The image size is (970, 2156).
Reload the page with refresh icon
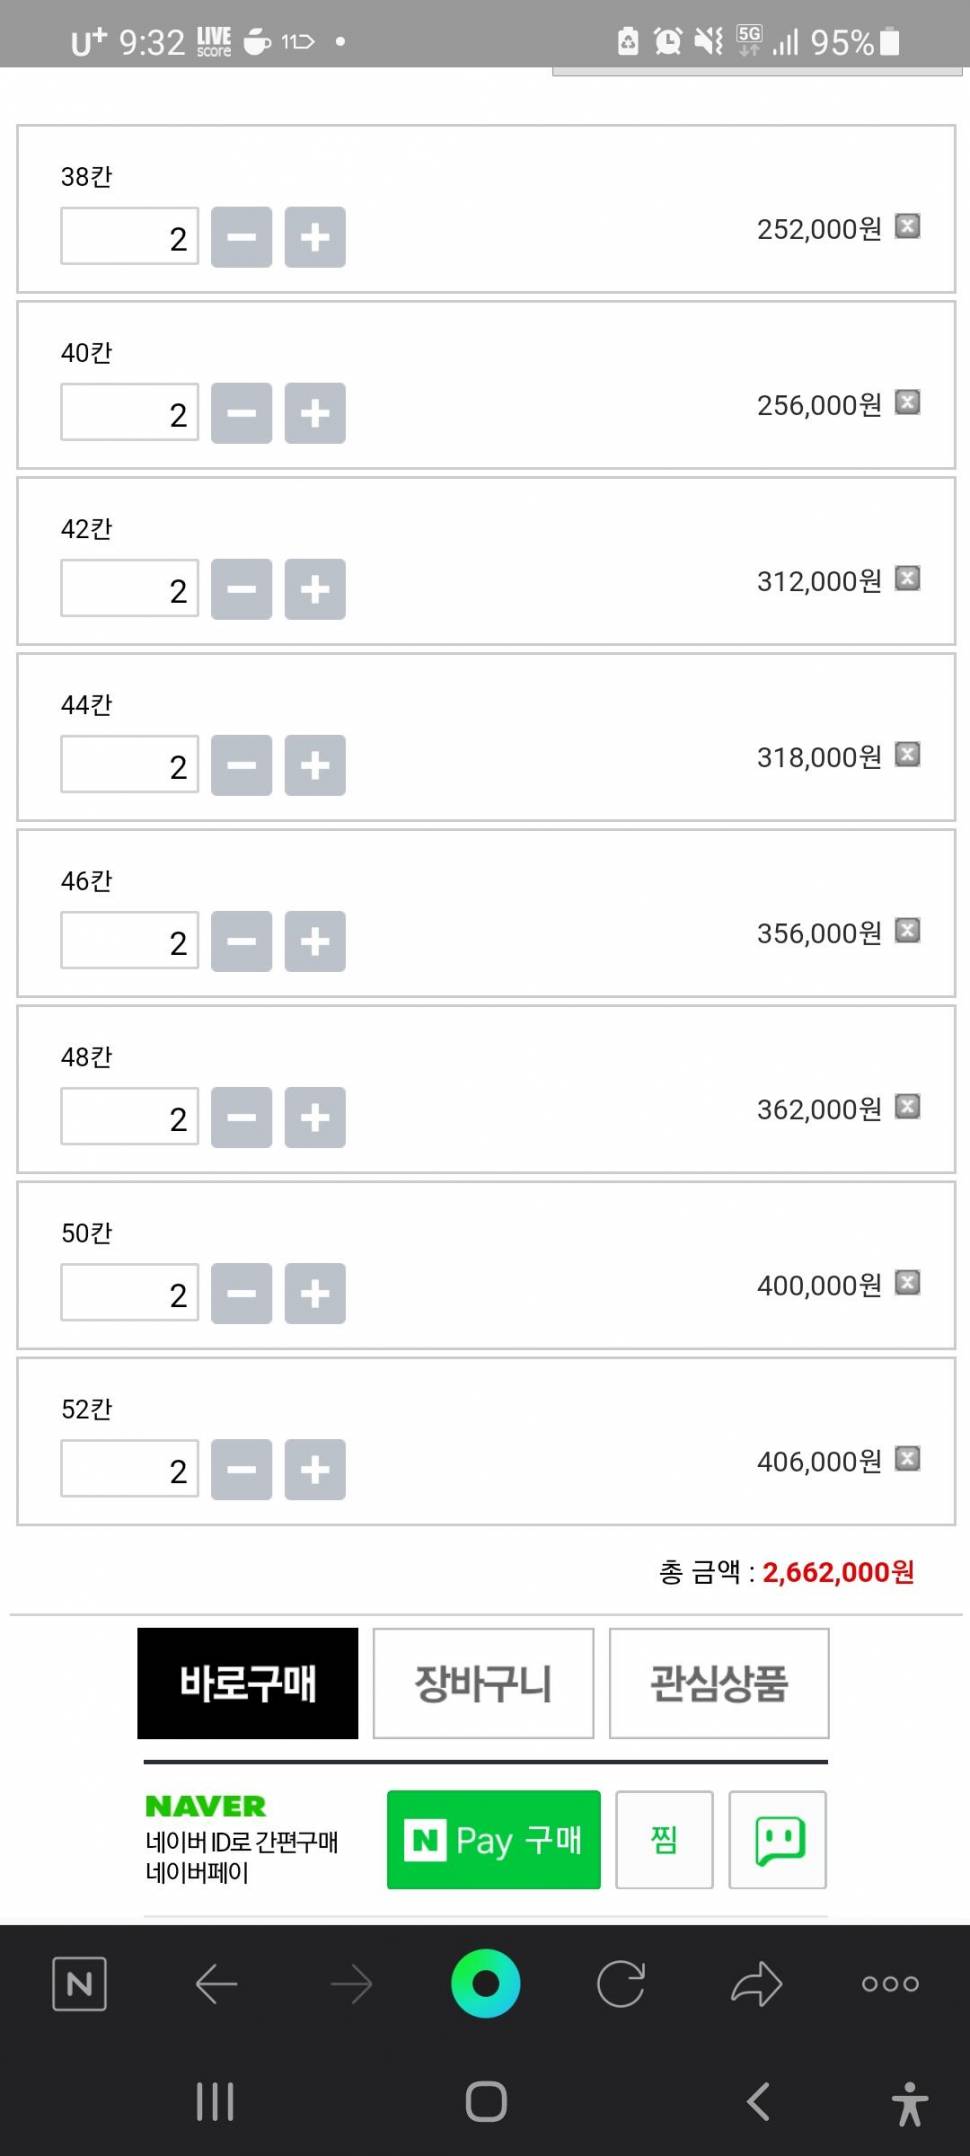621,1984
